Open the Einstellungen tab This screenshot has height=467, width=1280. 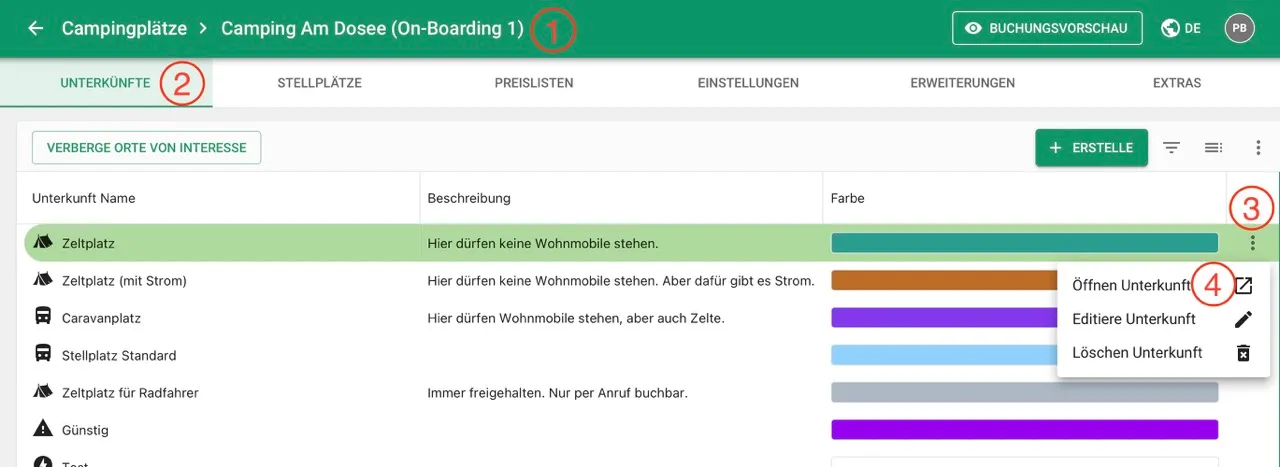pyautogui.click(x=748, y=83)
